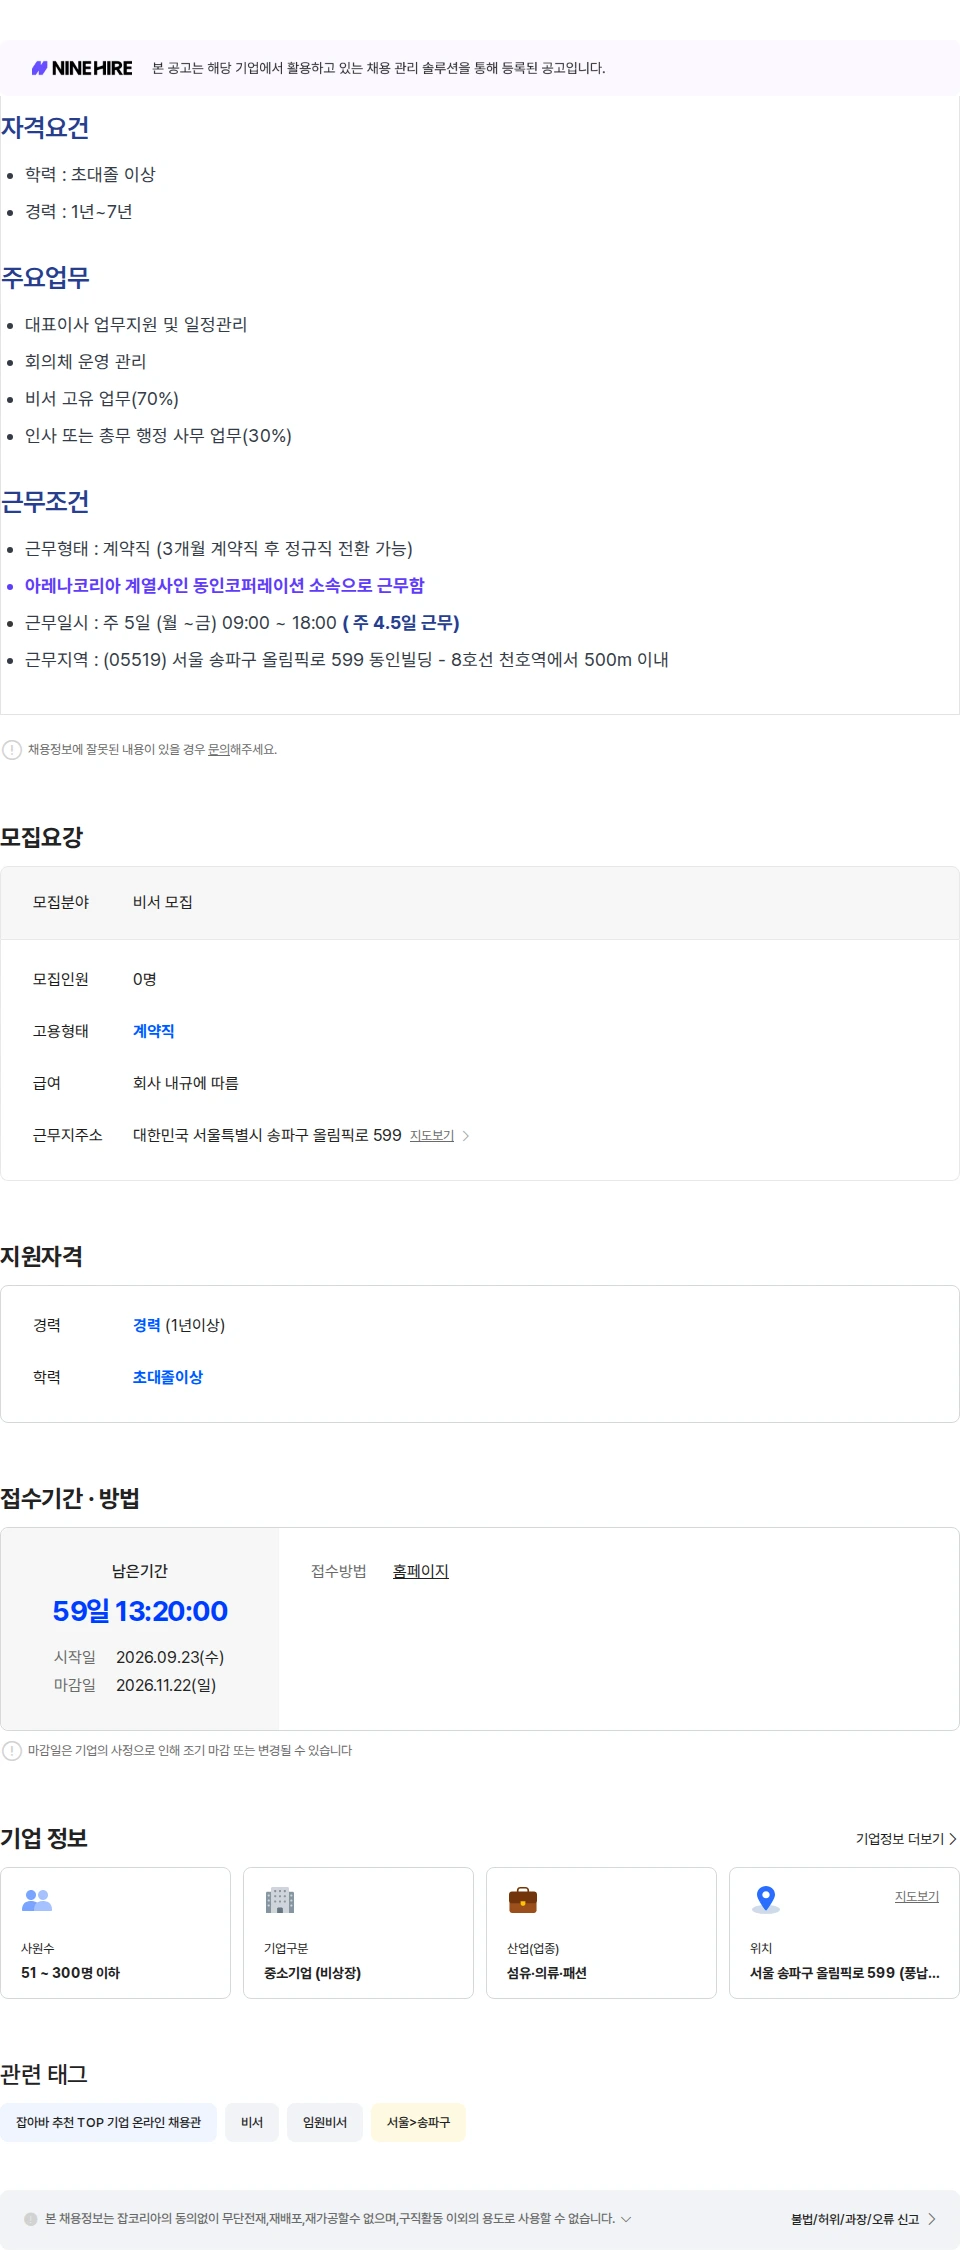The height and width of the screenshot is (2250, 960).
Task: Click the info icon beside 마감일은 기업의 사정으로
Action: click(x=12, y=1751)
